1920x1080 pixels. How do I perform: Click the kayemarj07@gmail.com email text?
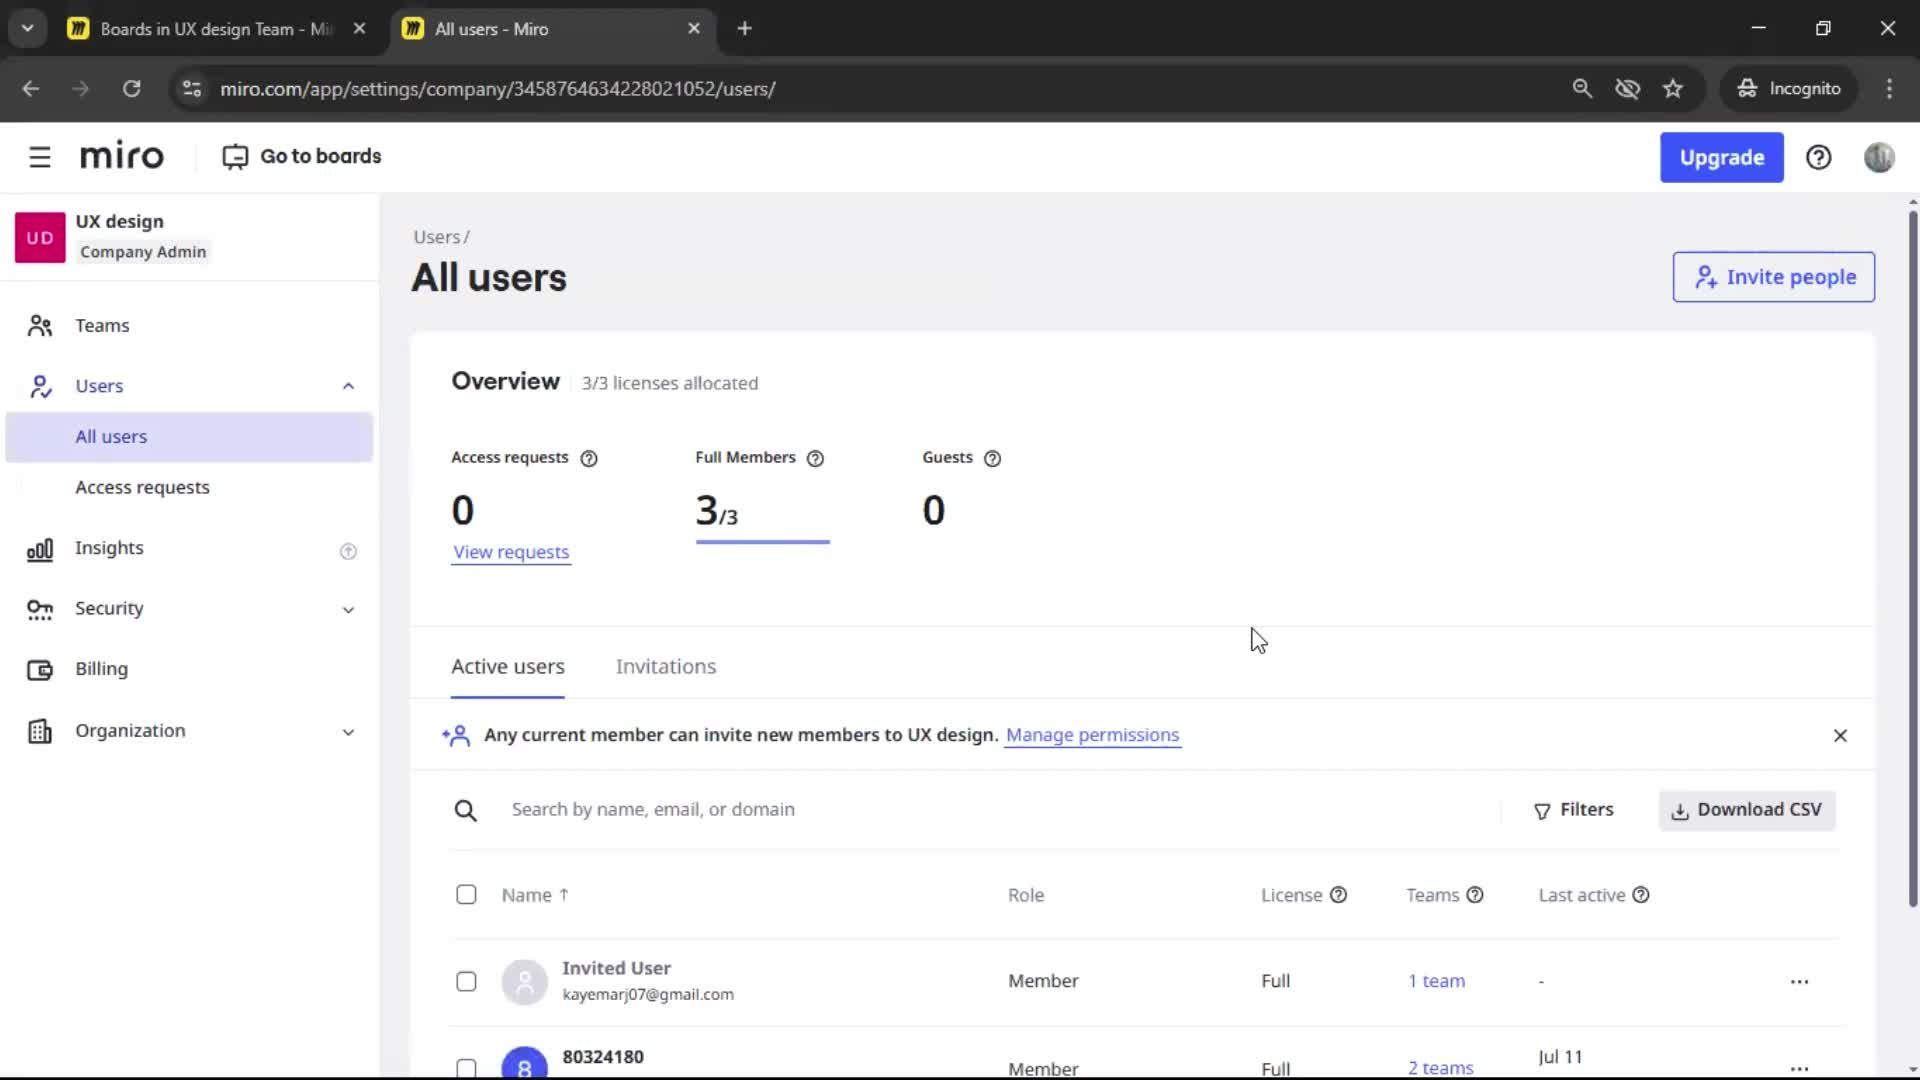[x=648, y=995]
